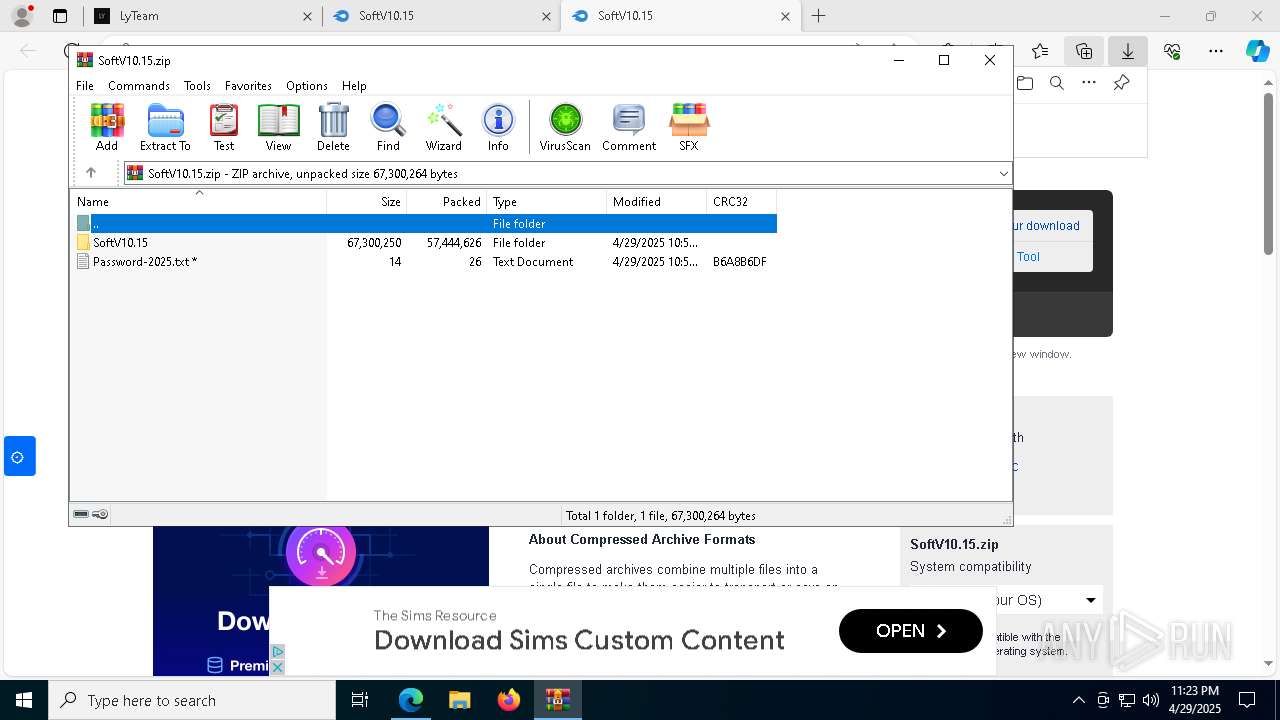Open the notification center

click(x=1247, y=700)
